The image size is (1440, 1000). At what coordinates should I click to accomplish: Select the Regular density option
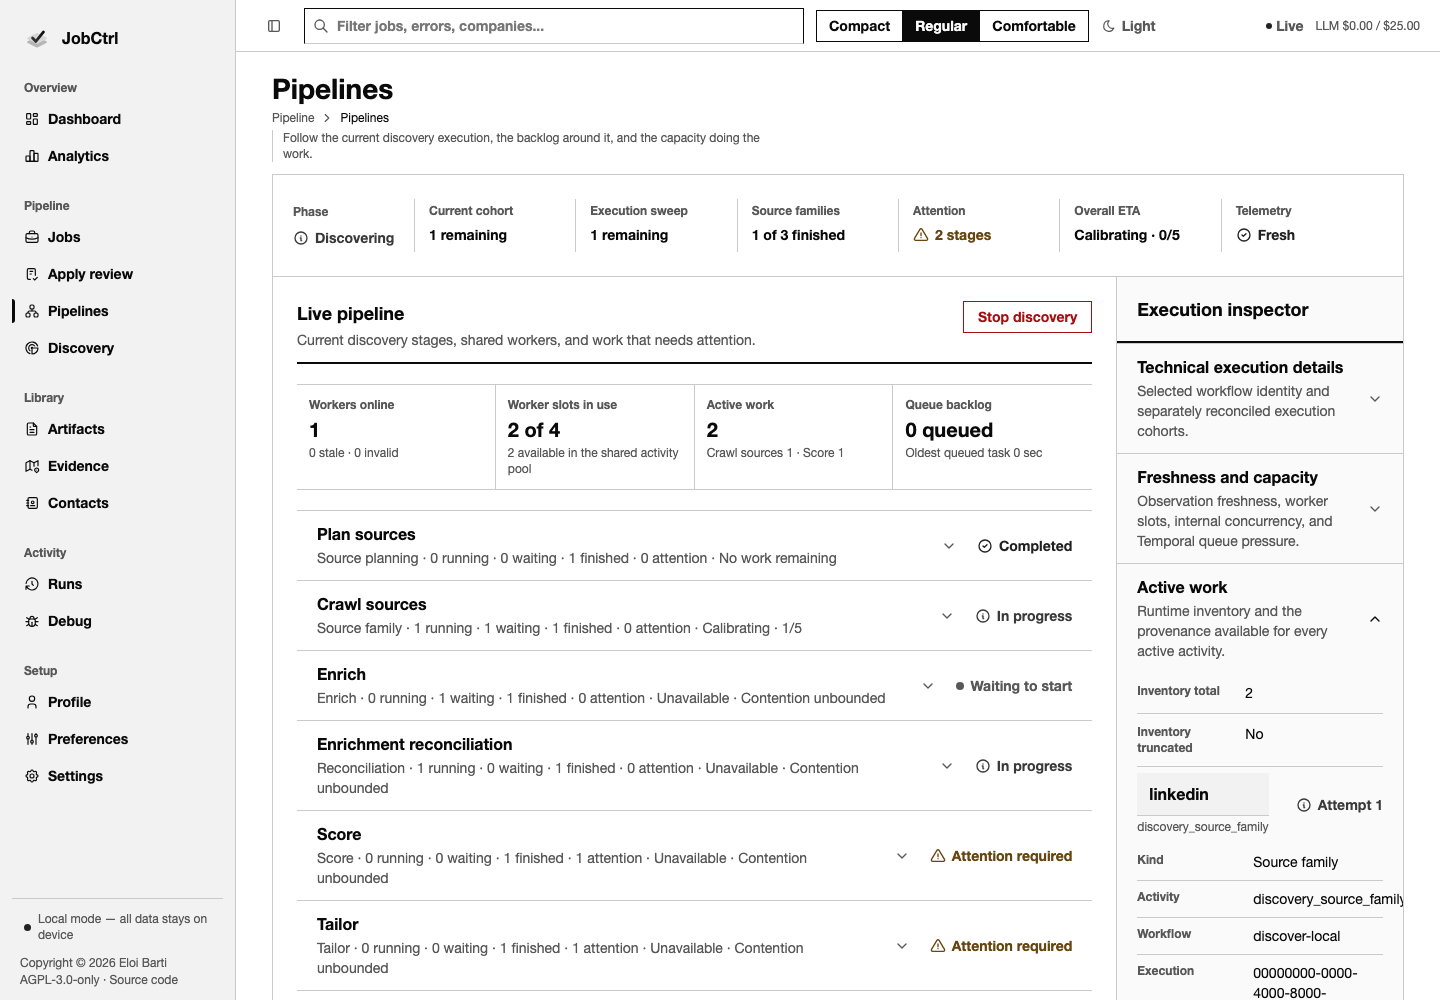point(941,26)
